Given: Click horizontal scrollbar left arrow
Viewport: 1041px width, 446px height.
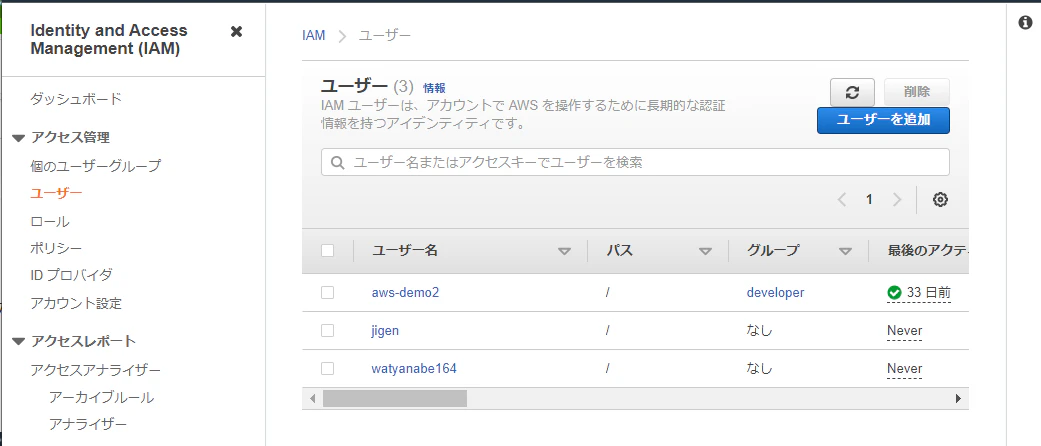Looking at the screenshot, I should pyautogui.click(x=313, y=399).
